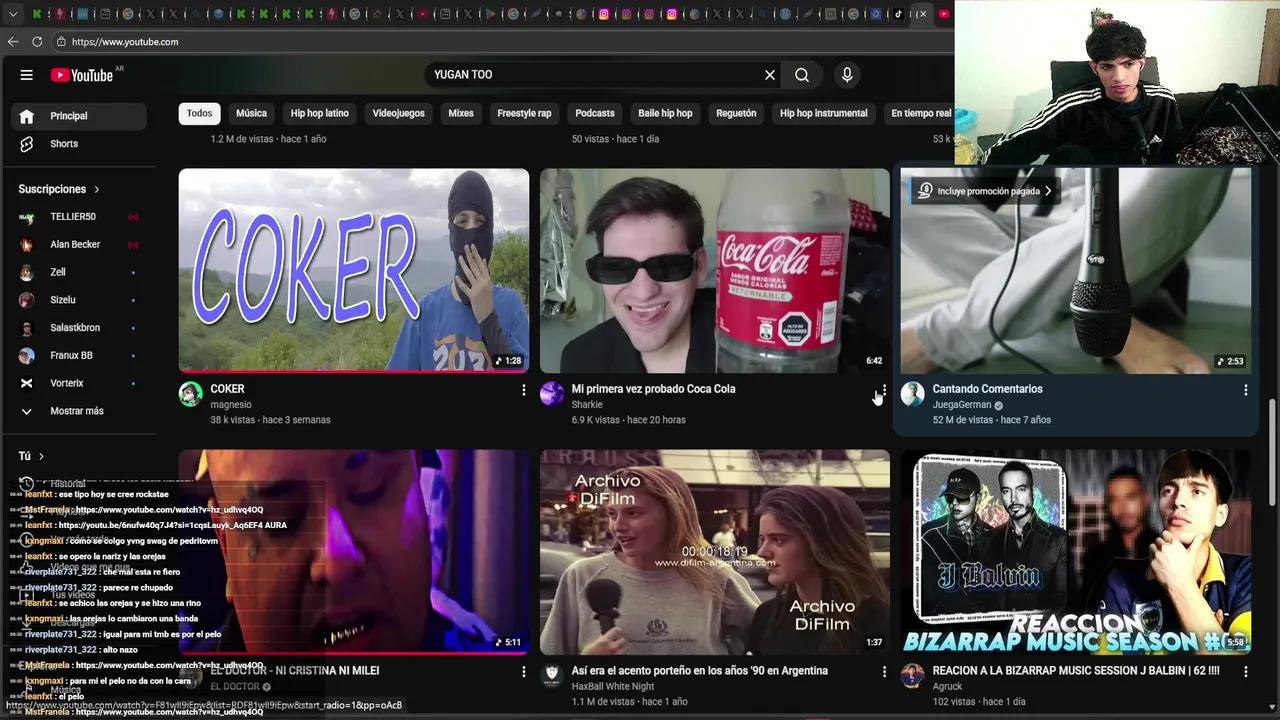The image size is (1280, 720).
Task: Activate voice search microphone
Action: (x=847, y=75)
